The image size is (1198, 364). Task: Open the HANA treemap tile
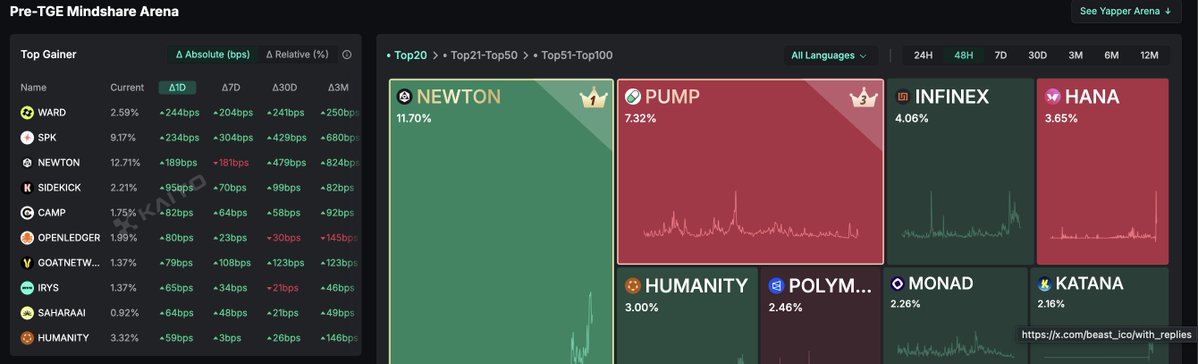[x=1102, y=171]
